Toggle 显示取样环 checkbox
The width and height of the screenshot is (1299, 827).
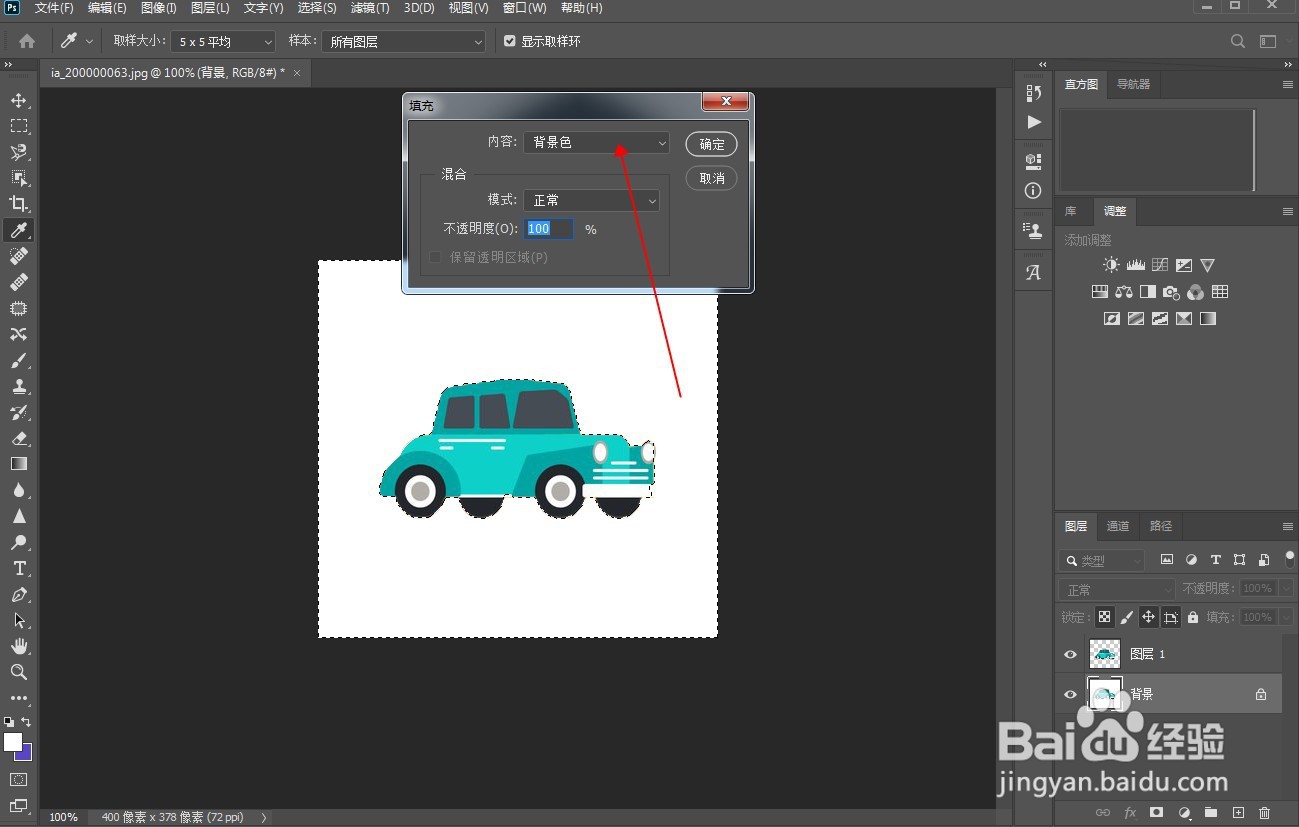[x=510, y=41]
